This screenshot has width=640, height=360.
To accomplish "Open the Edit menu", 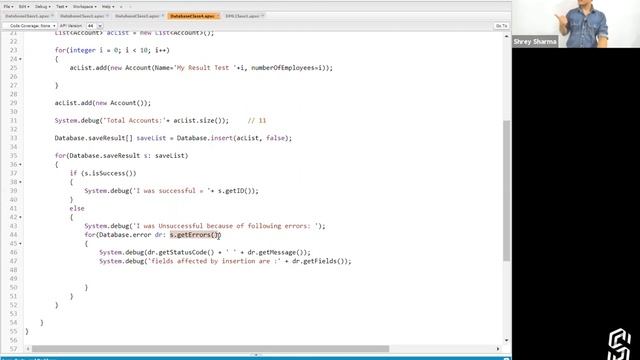I will (x=23, y=7).
